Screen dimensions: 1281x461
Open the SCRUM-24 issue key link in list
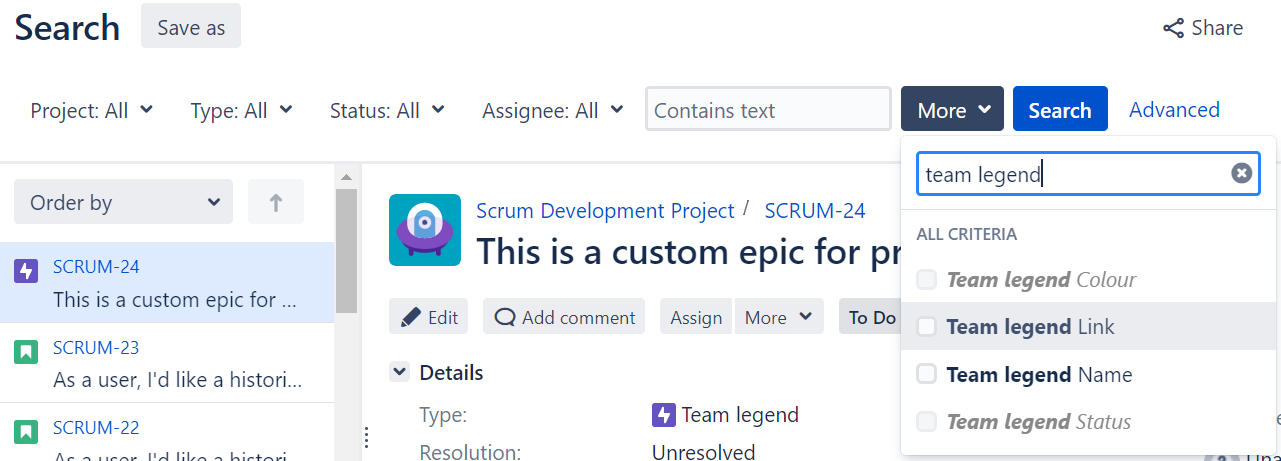point(96,267)
